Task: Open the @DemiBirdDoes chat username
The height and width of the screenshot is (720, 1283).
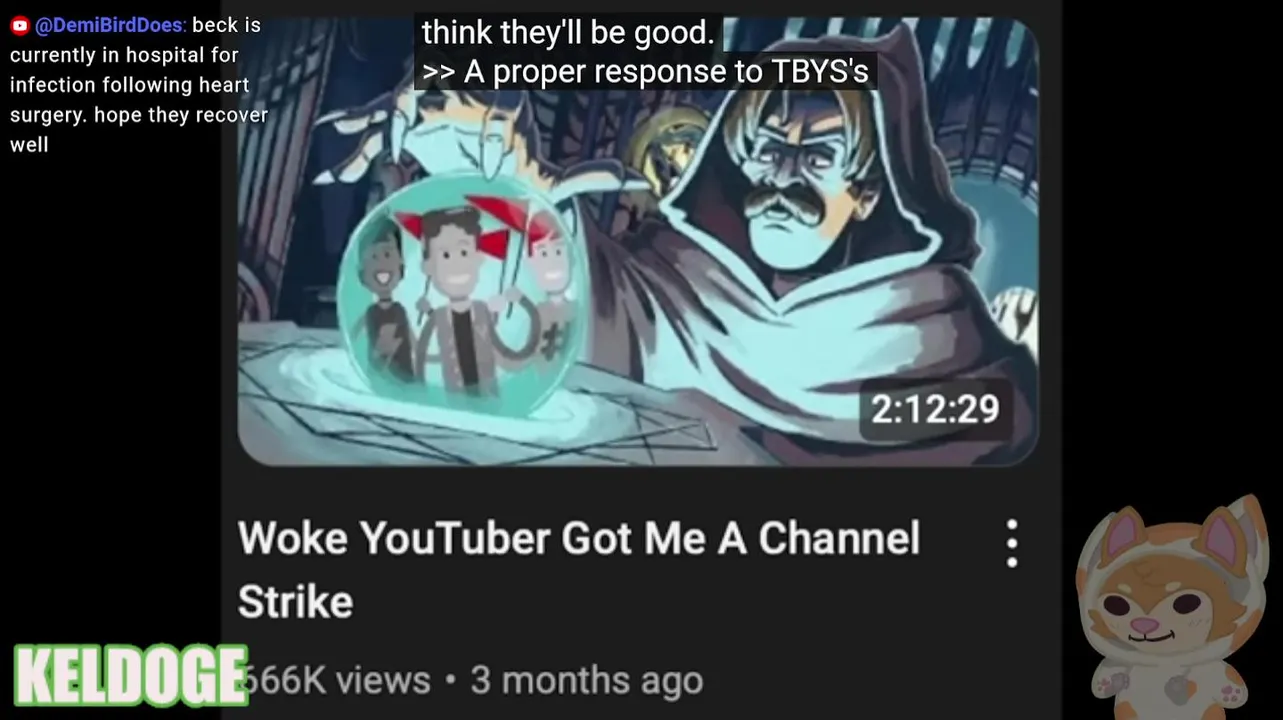Action: 110,26
